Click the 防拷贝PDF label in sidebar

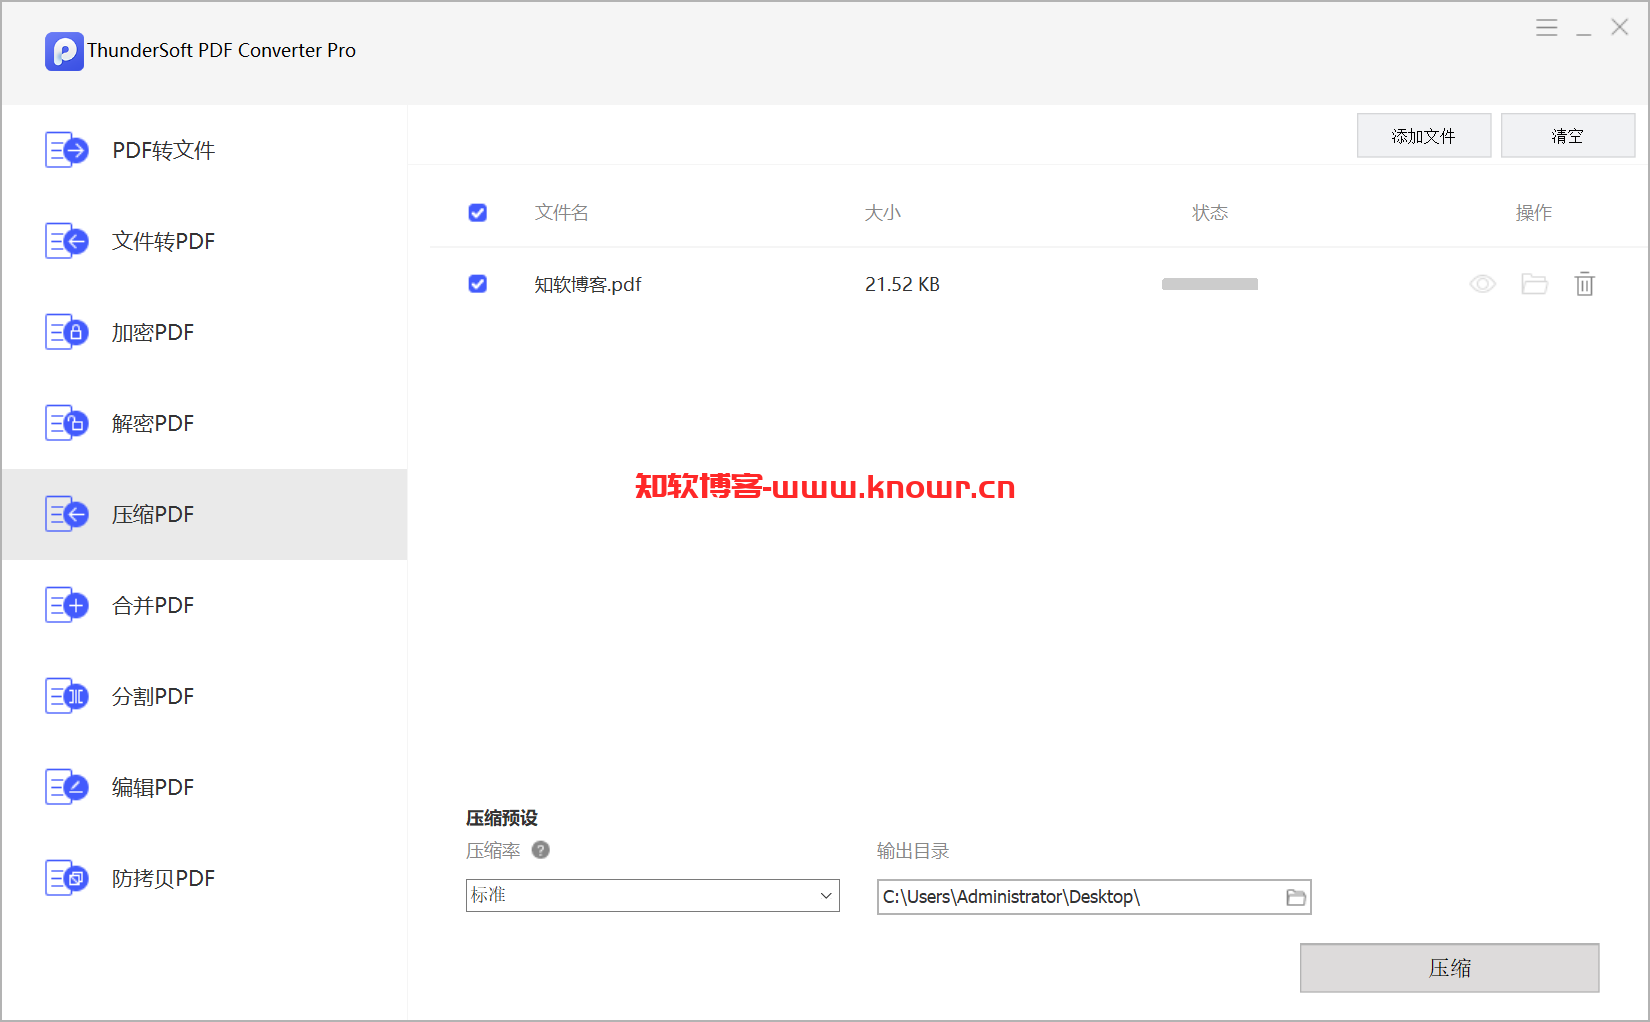pos(163,878)
